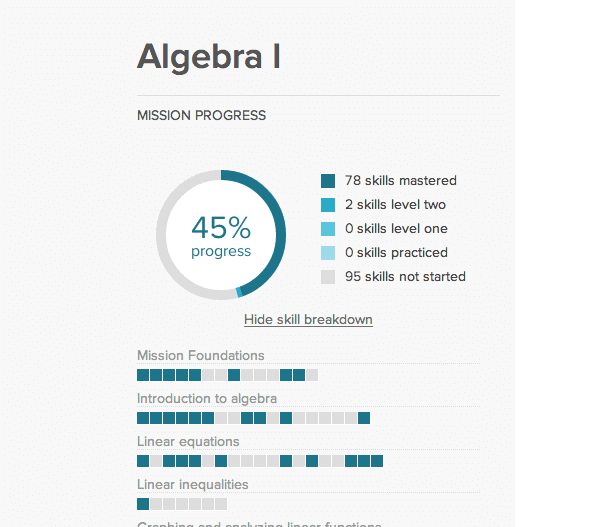This screenshot has height=527, width=613.
Task: Click the 45% progress donut chart center
Action: [x=221, y=235]
